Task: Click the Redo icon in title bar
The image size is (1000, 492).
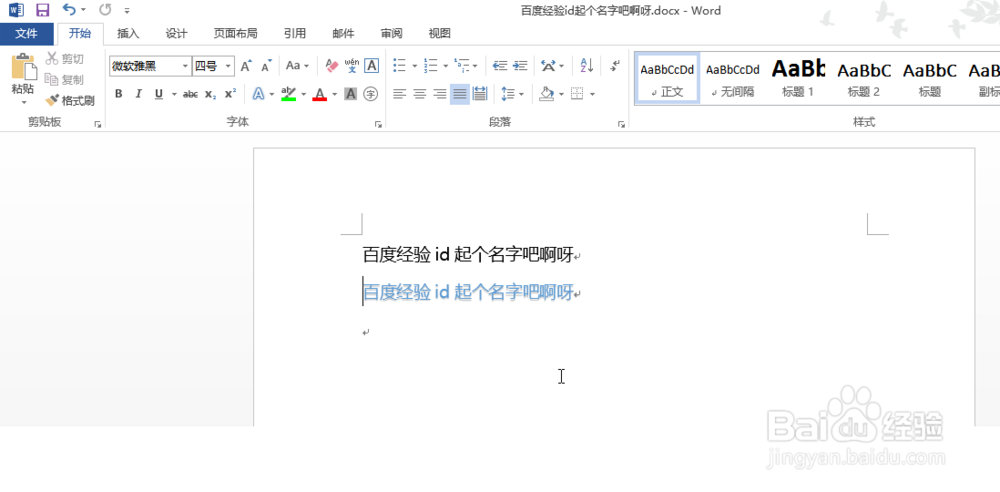Action: coord(105,10)
